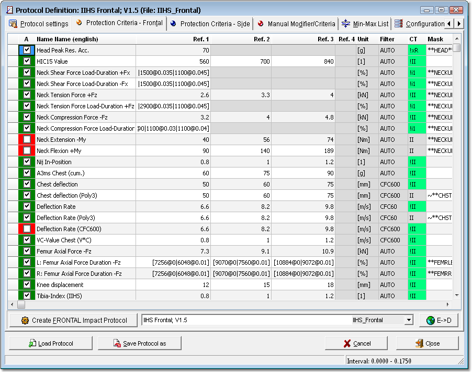Image resolution: width=472 pixels, height=373 pixels.
Task: Click the Save Protocol as button icon
Action: [x=117, y=343]
